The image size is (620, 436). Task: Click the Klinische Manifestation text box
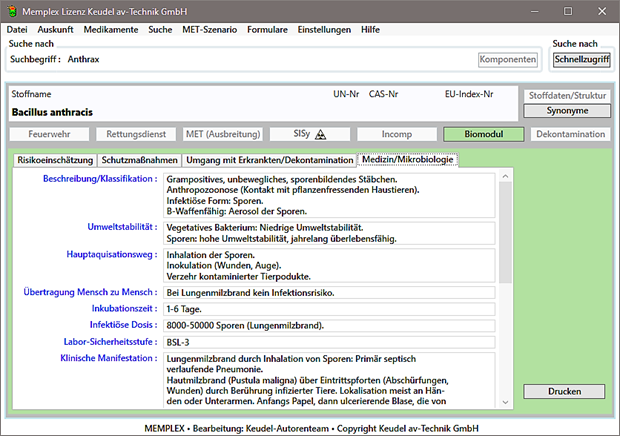(x=329, y=379)
